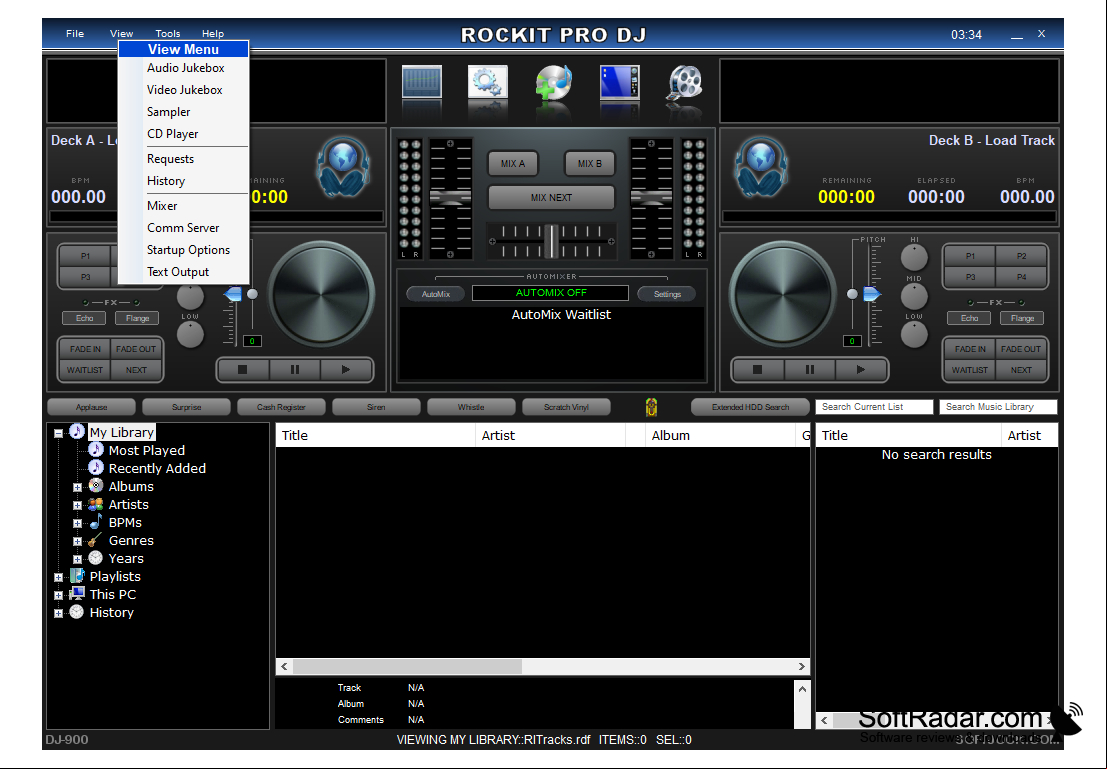The height and width of the screenshot is (769, 1107).
Task: Click the MIX A button
Action: [513, 163]
